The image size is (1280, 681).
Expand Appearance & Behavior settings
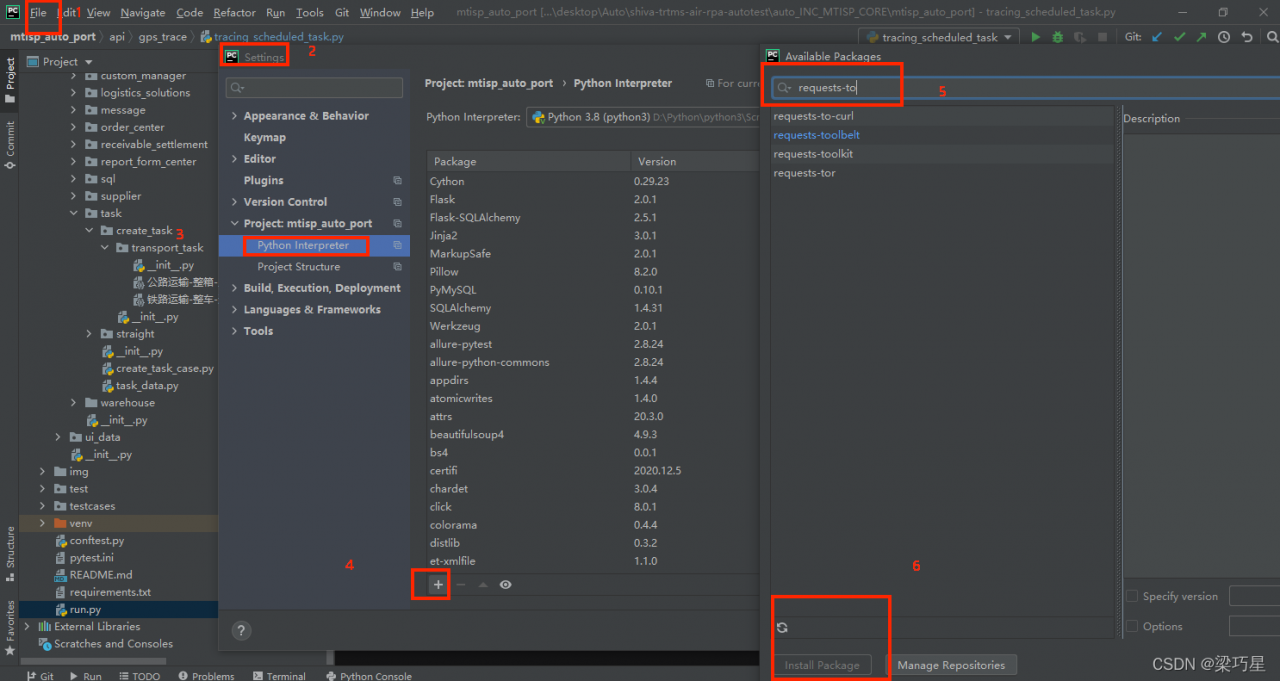pos(234,116)
